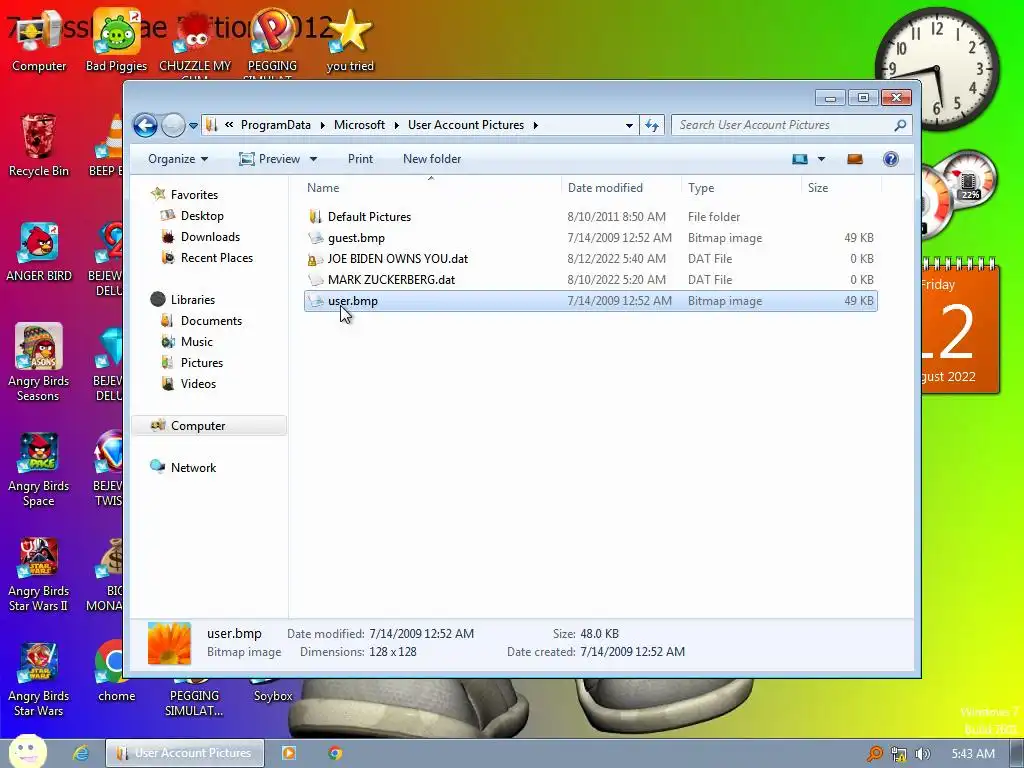Viewport: 1024px width, 768px height.
Task: Click the Angry Birds Seasons desktop icon
Action: coord(39,362)
